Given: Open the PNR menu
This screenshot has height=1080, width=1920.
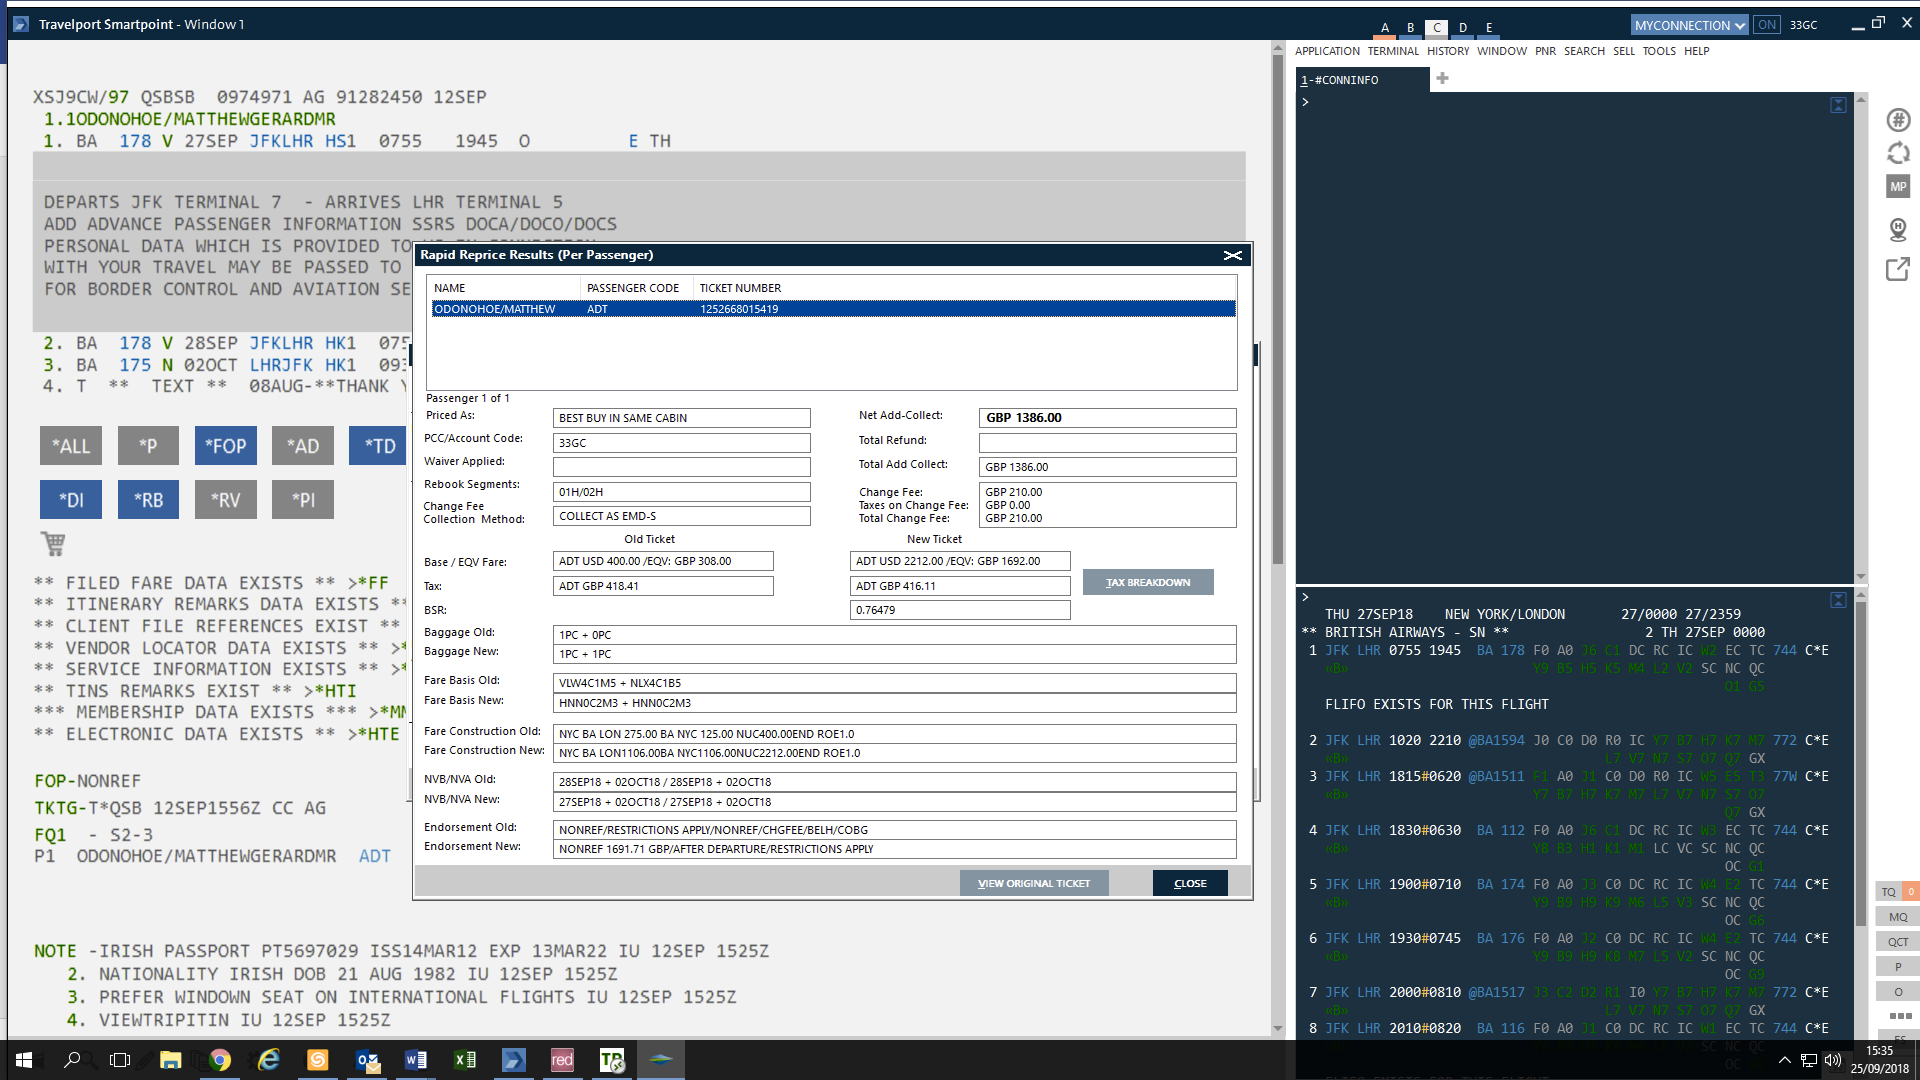Looking at the screenshot, I should (1545, 51).
